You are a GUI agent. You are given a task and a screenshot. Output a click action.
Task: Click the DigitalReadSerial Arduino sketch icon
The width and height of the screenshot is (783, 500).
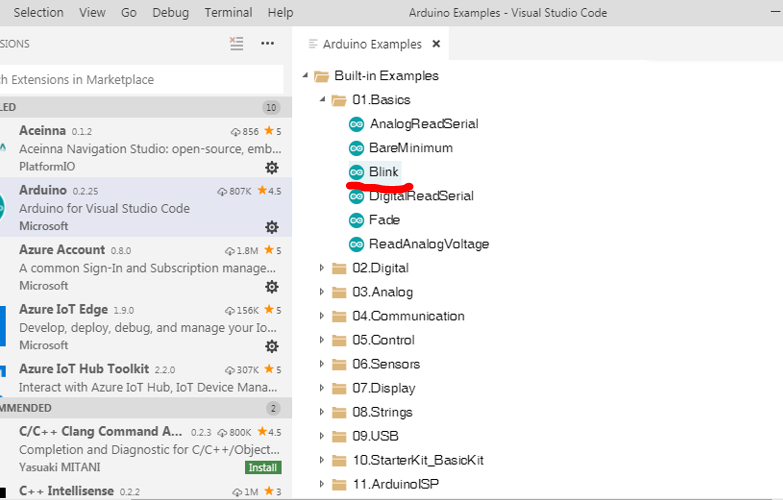pyautogui.click(x=357, y=196)
